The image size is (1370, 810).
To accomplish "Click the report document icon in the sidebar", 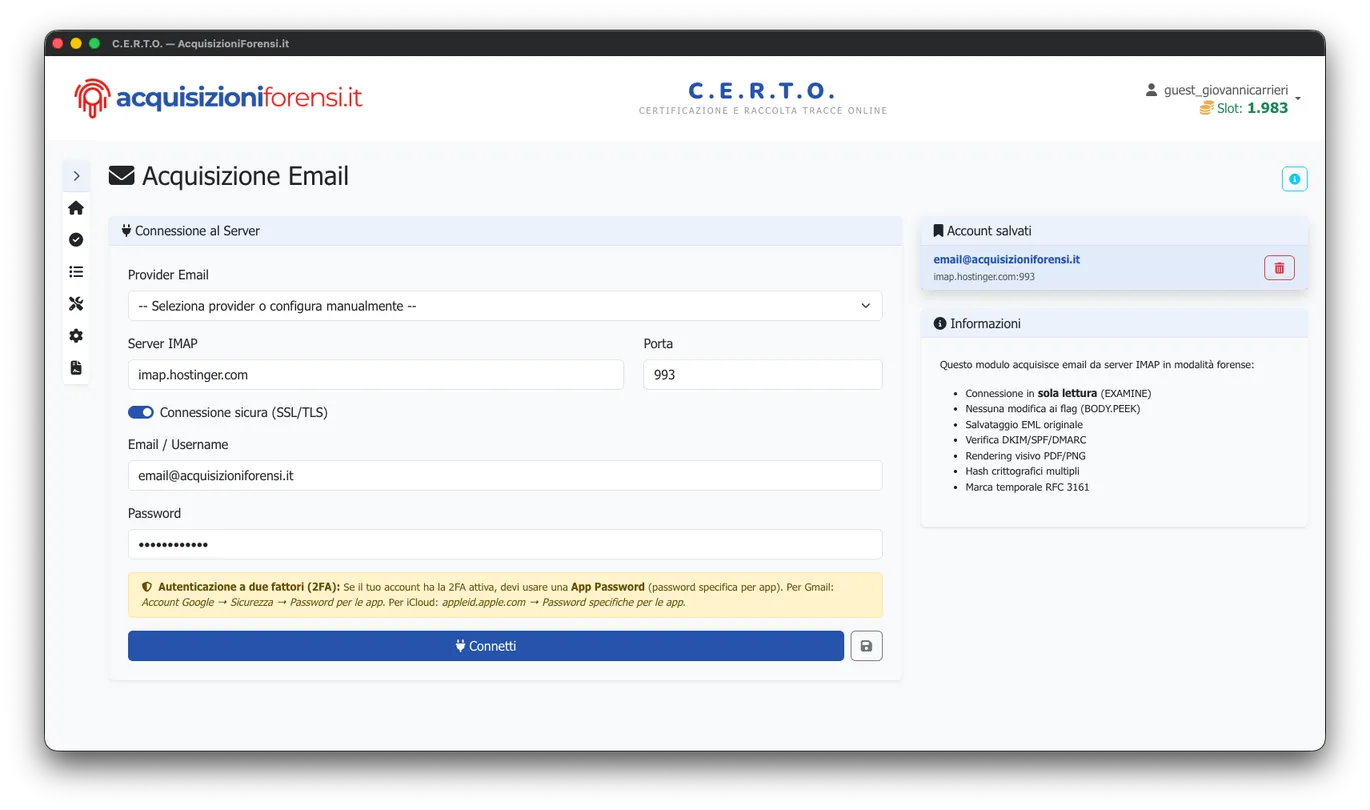I will [x=75, y=367].
